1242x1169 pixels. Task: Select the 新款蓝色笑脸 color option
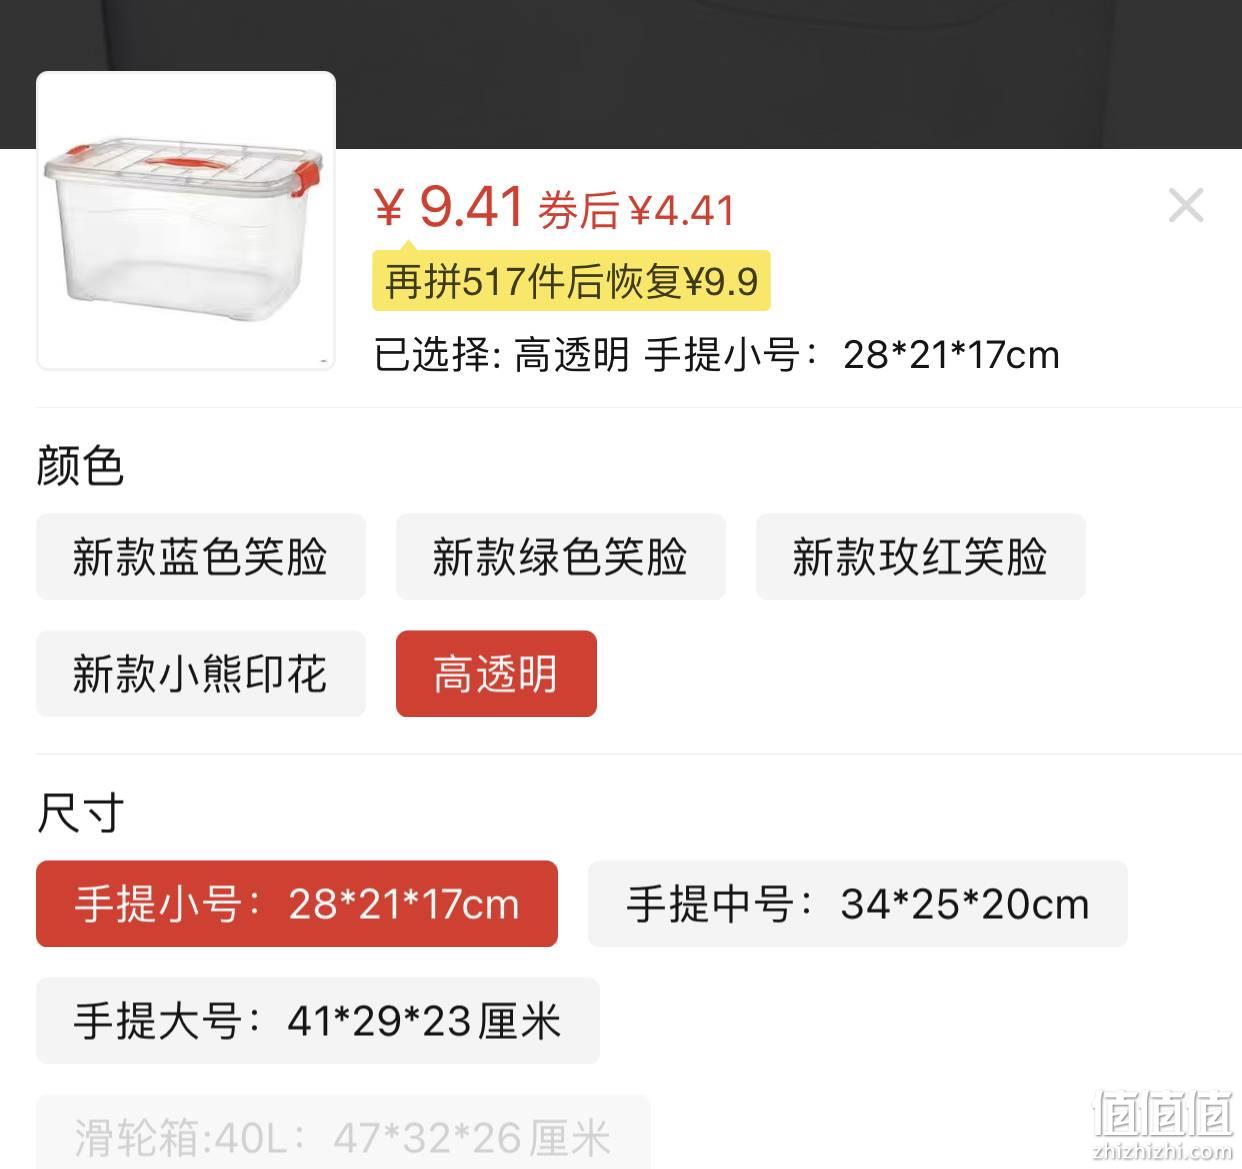pos(201,557)
